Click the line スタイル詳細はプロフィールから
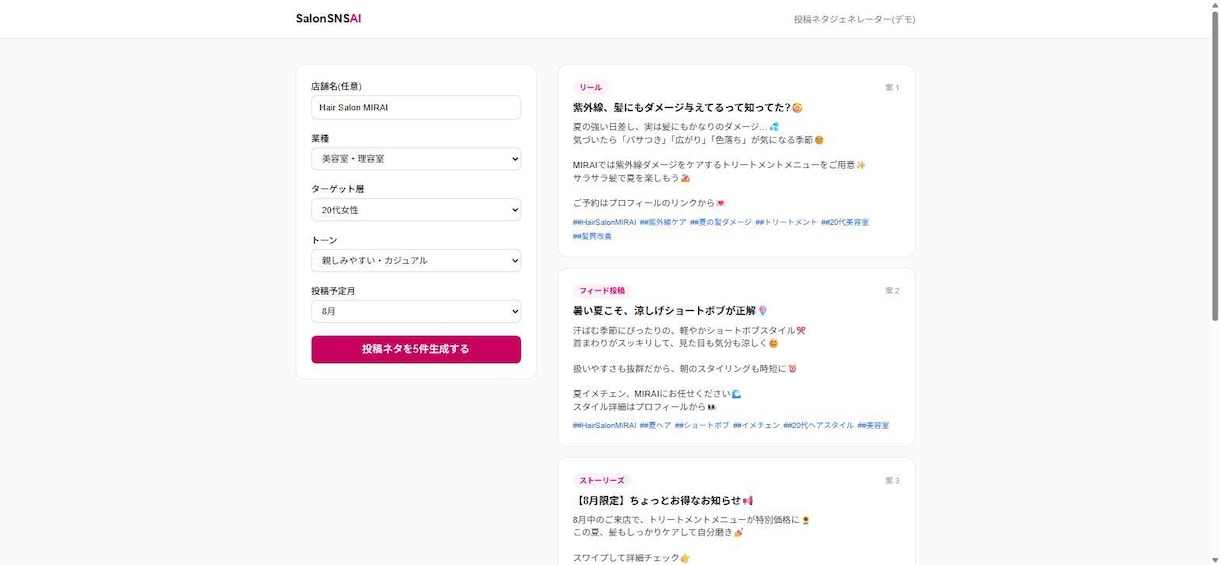This screenshot has width=1220, height=565. tap(645, 407)
